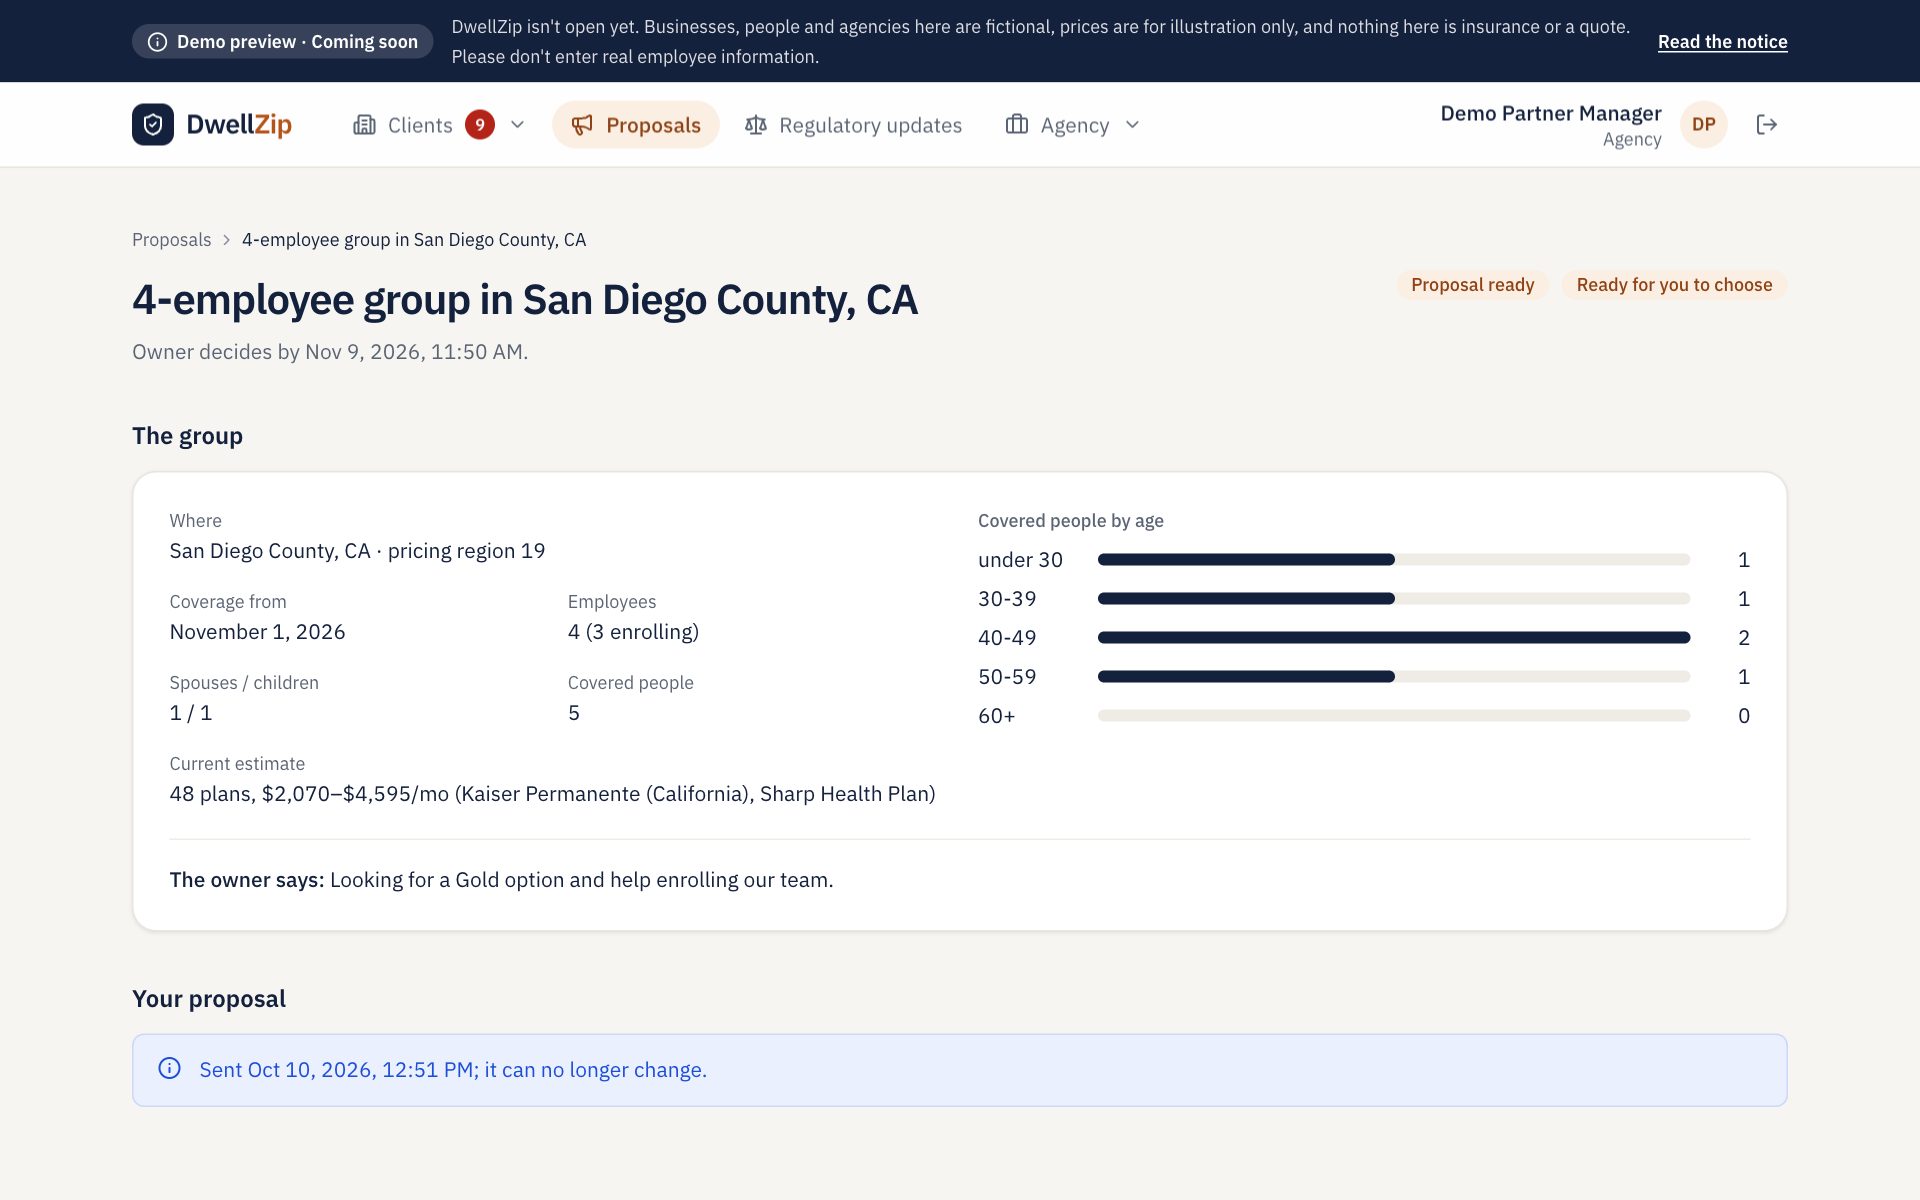Click the page title 4-employee group heading
Viewport: 1920px width, 1200px height.
525,300
